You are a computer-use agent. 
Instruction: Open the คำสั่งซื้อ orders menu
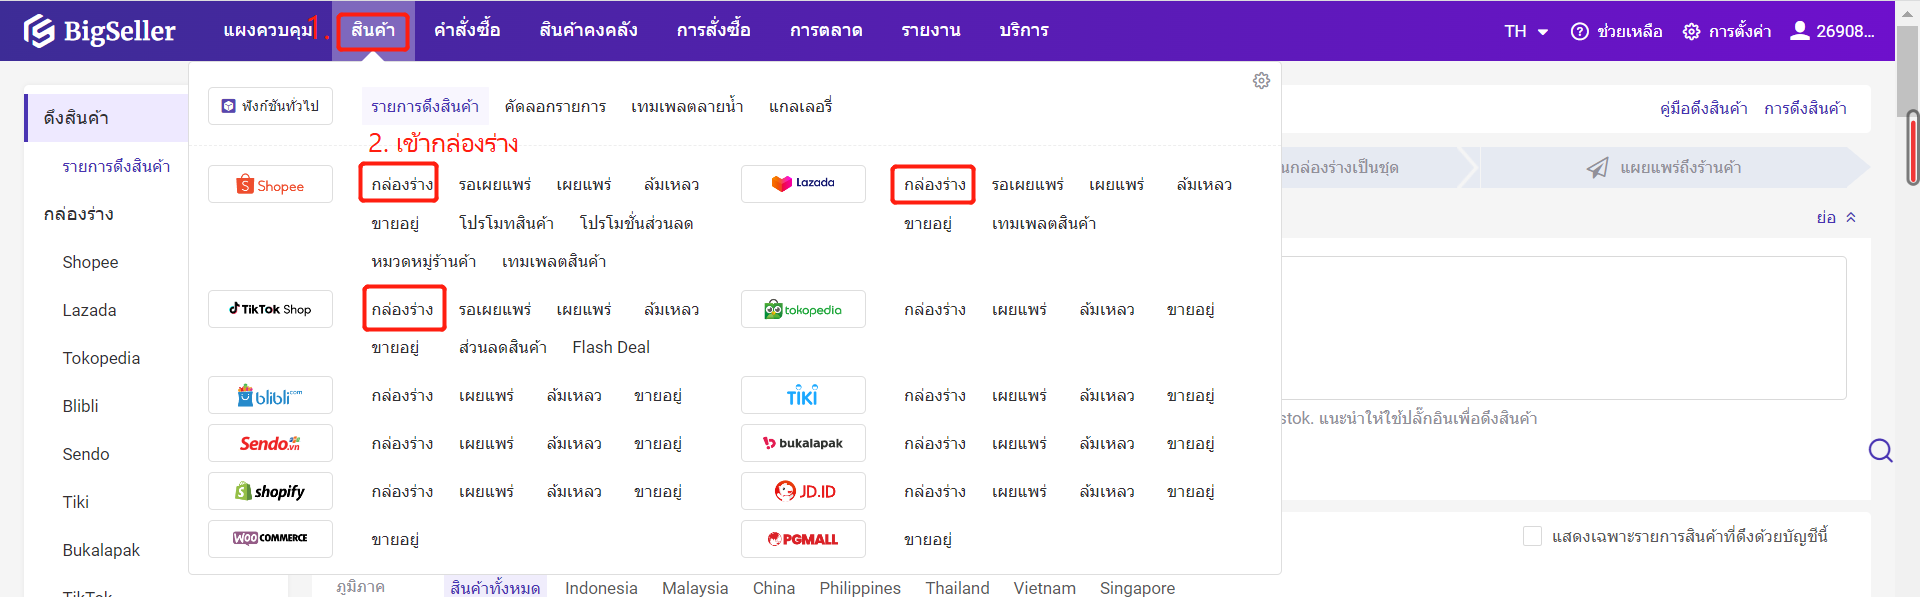(467, 30)
